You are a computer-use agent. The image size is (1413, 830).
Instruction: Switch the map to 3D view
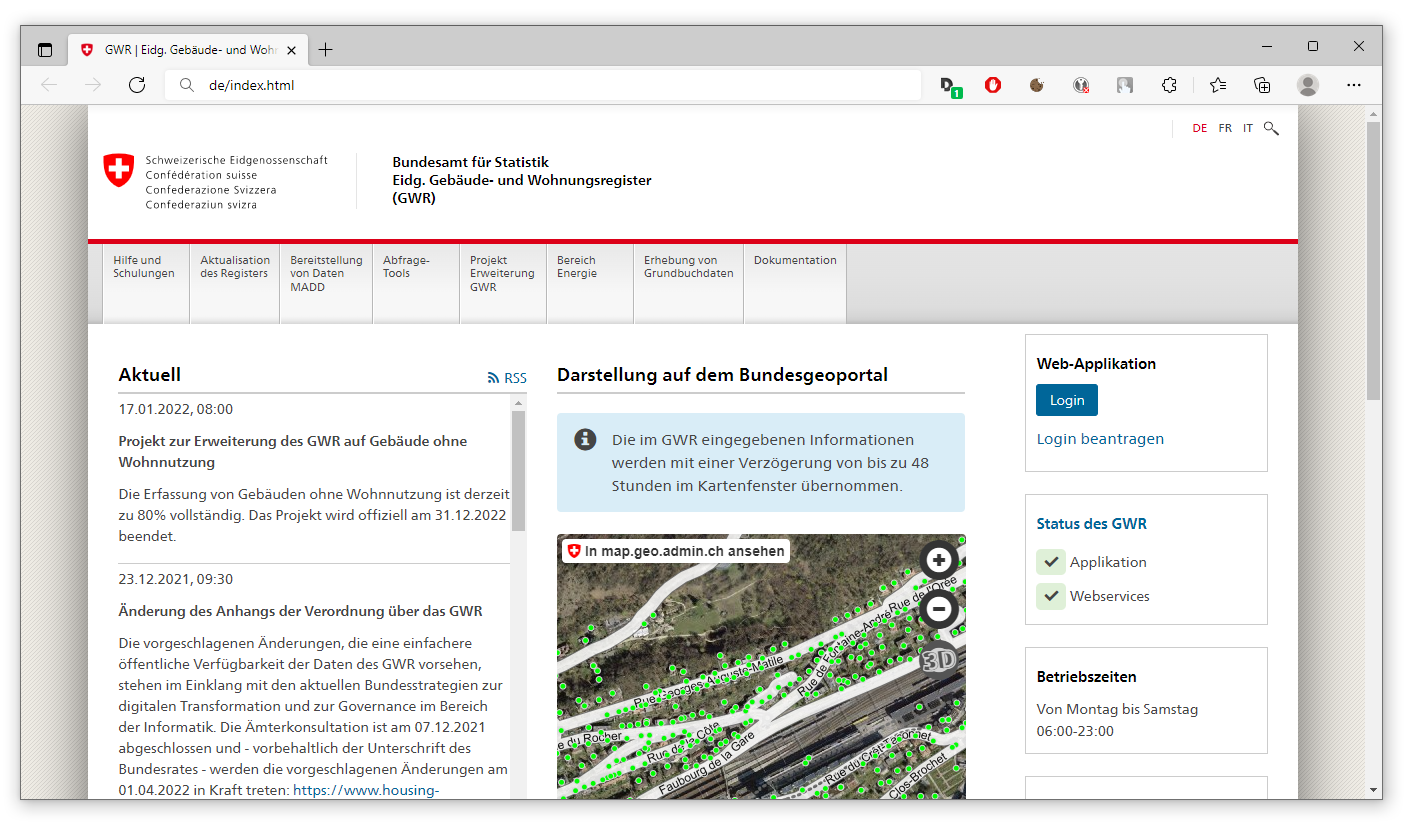point(938,660)
